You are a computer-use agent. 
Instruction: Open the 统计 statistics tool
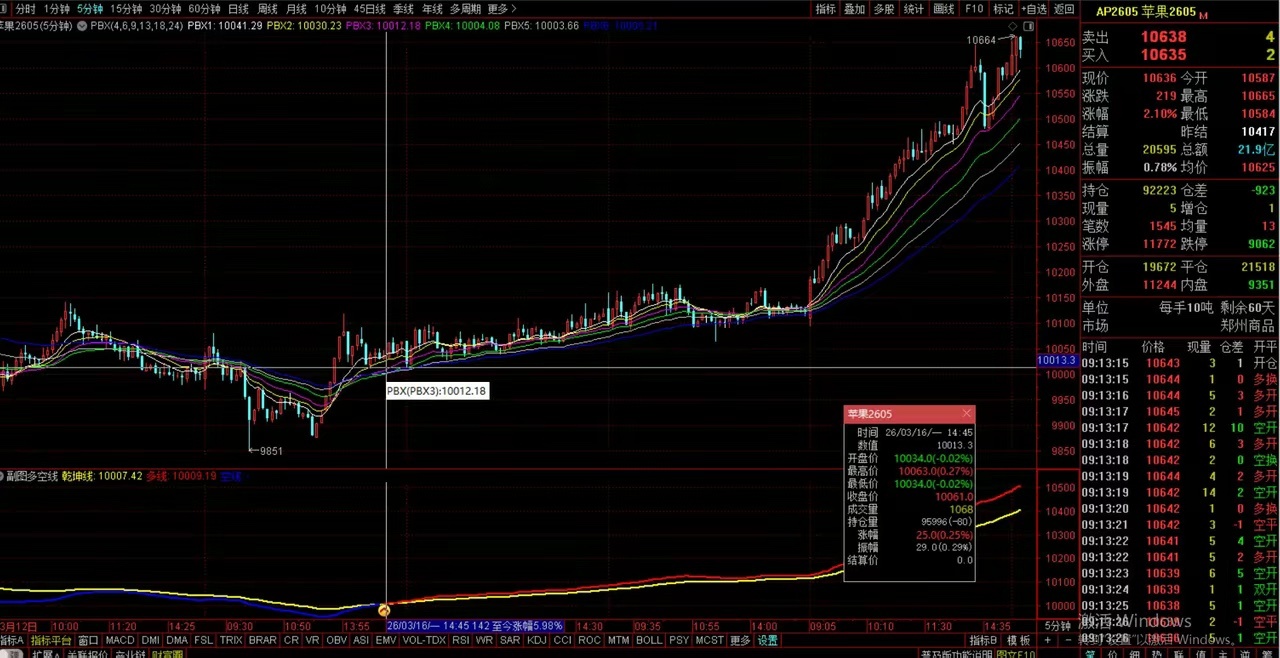tap(914, 9)
